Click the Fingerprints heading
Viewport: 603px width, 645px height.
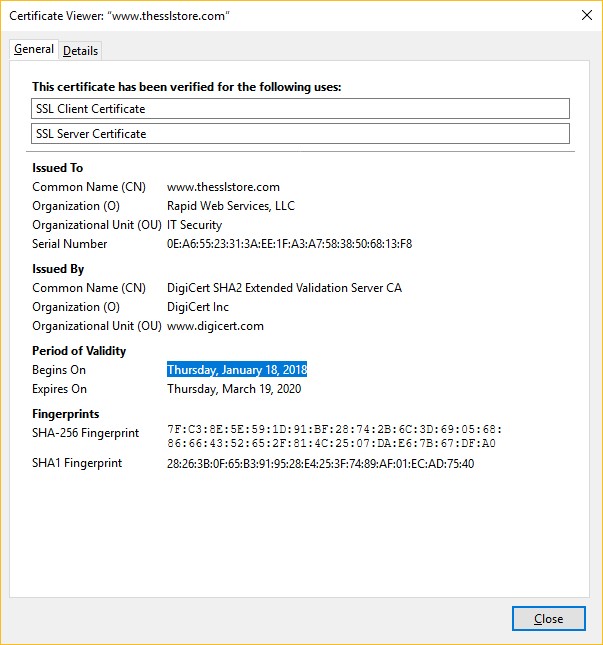[66, 414]
